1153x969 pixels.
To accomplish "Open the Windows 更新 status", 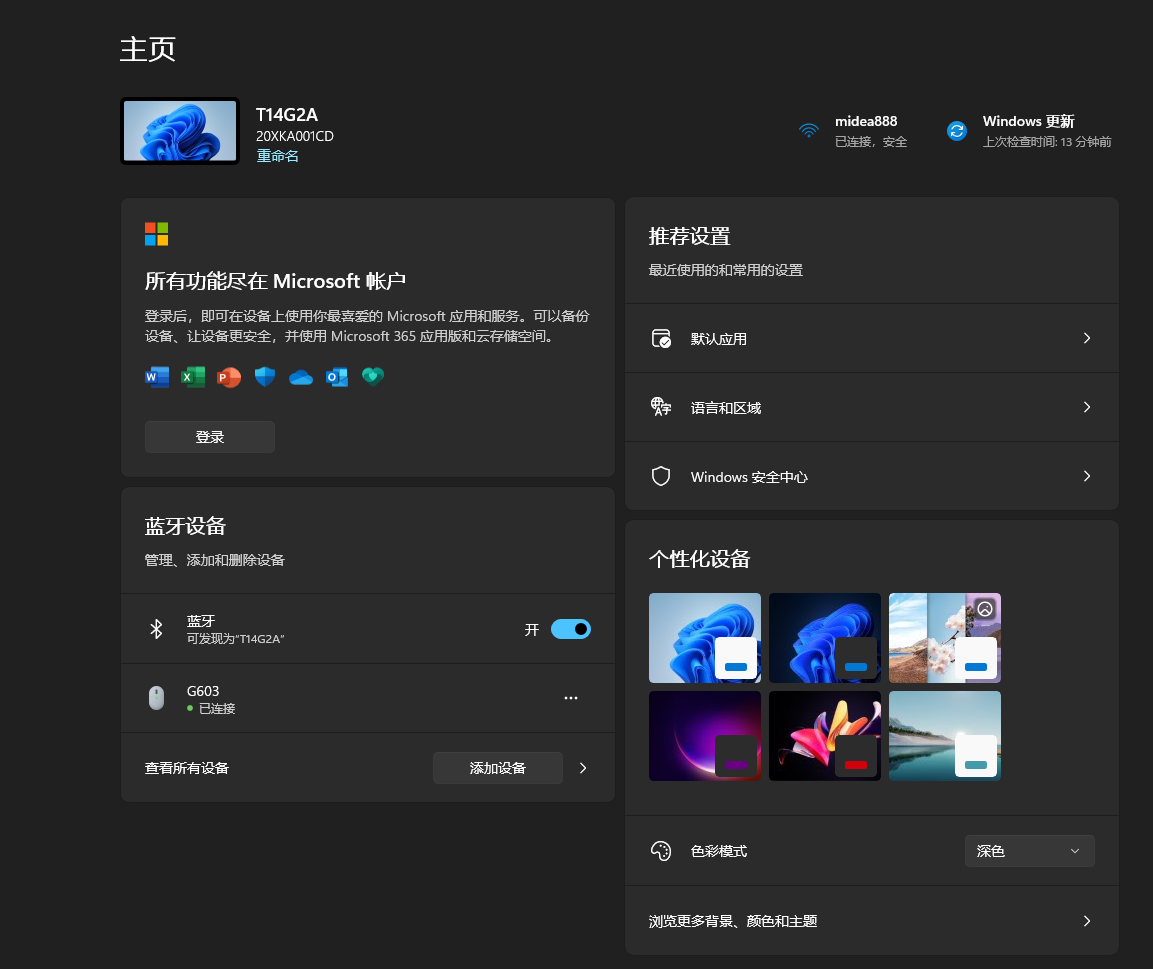I will coord(1029,131).
